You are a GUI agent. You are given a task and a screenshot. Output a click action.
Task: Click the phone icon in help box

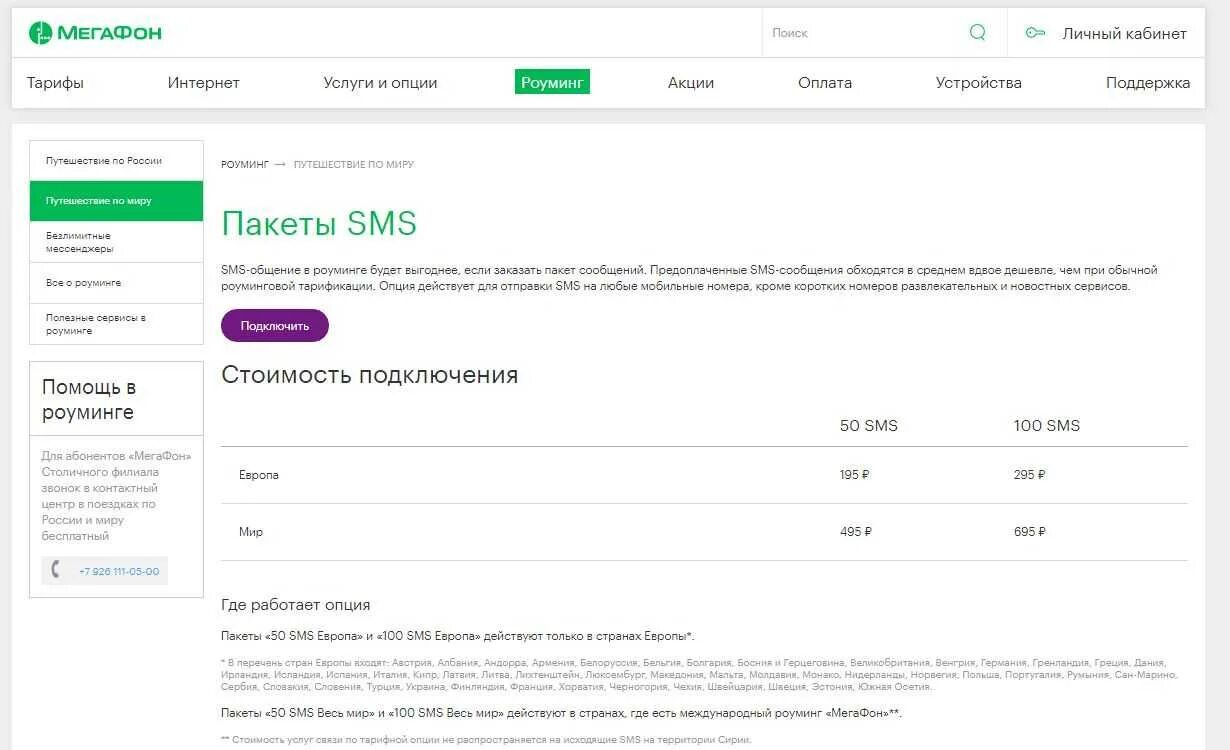tap(56, 570)
